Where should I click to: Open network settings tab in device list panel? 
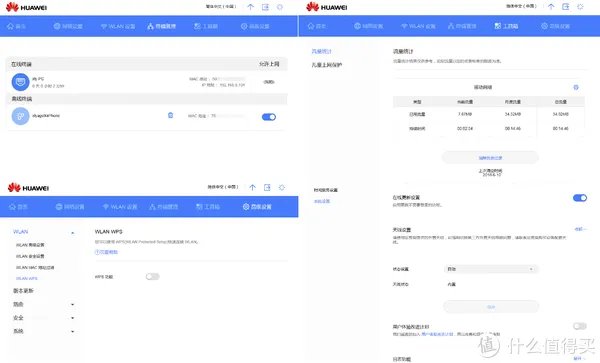point(68,26)
